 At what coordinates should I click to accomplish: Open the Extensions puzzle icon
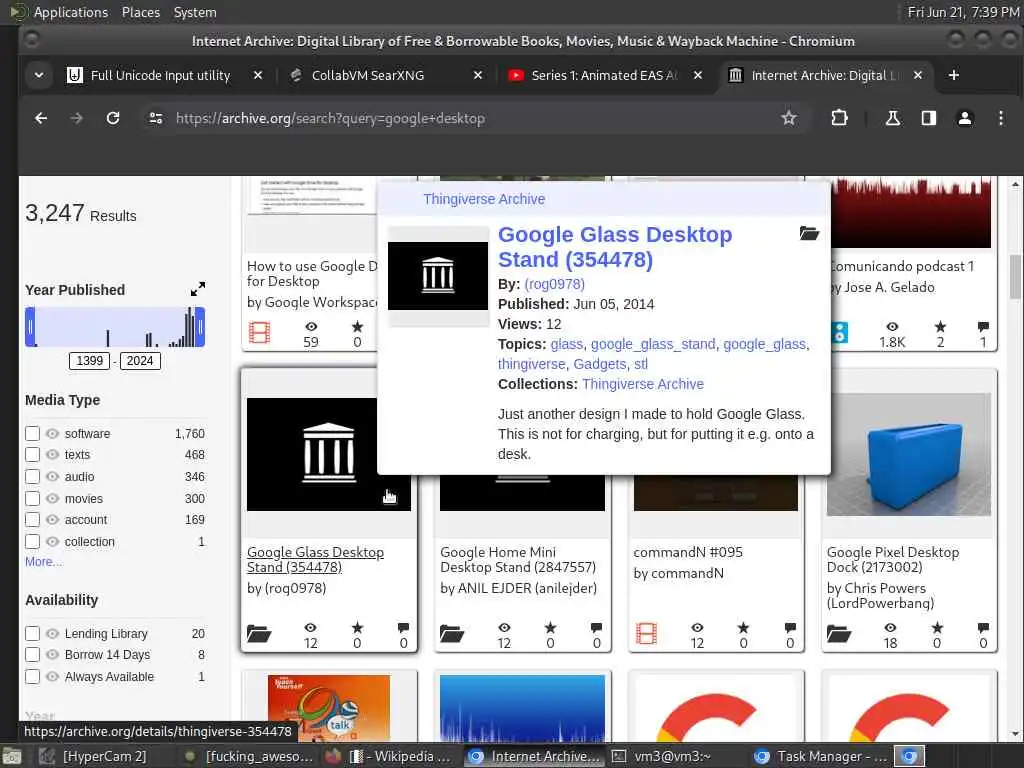coord(839,118)
